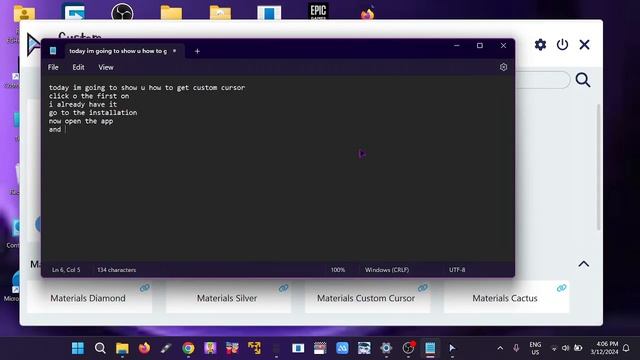Click the Notepad app icon in title bar
The width and height of the screenshot is (640, 360).
point(53,51)
